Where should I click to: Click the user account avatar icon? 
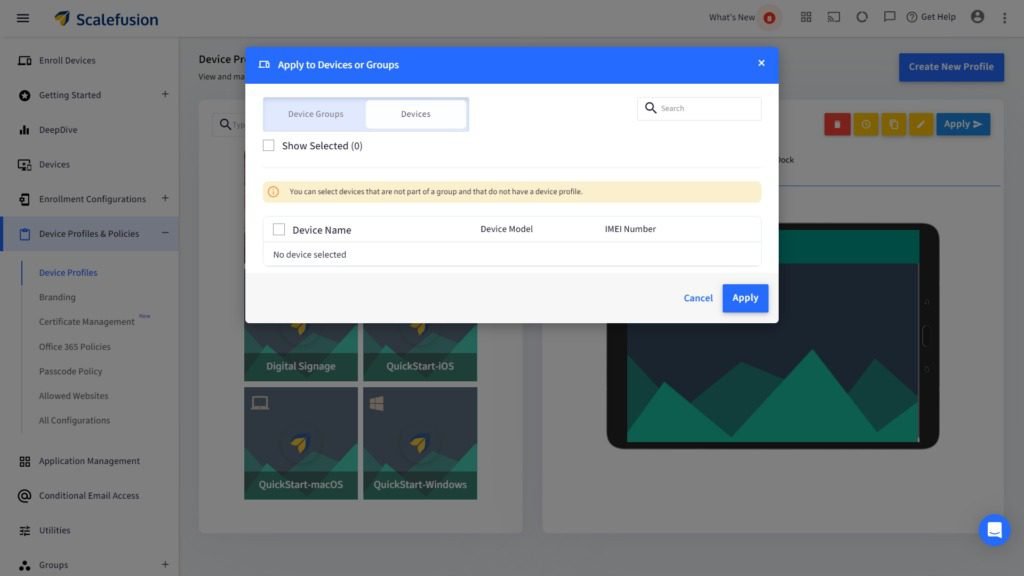click(x=977, y=17)
